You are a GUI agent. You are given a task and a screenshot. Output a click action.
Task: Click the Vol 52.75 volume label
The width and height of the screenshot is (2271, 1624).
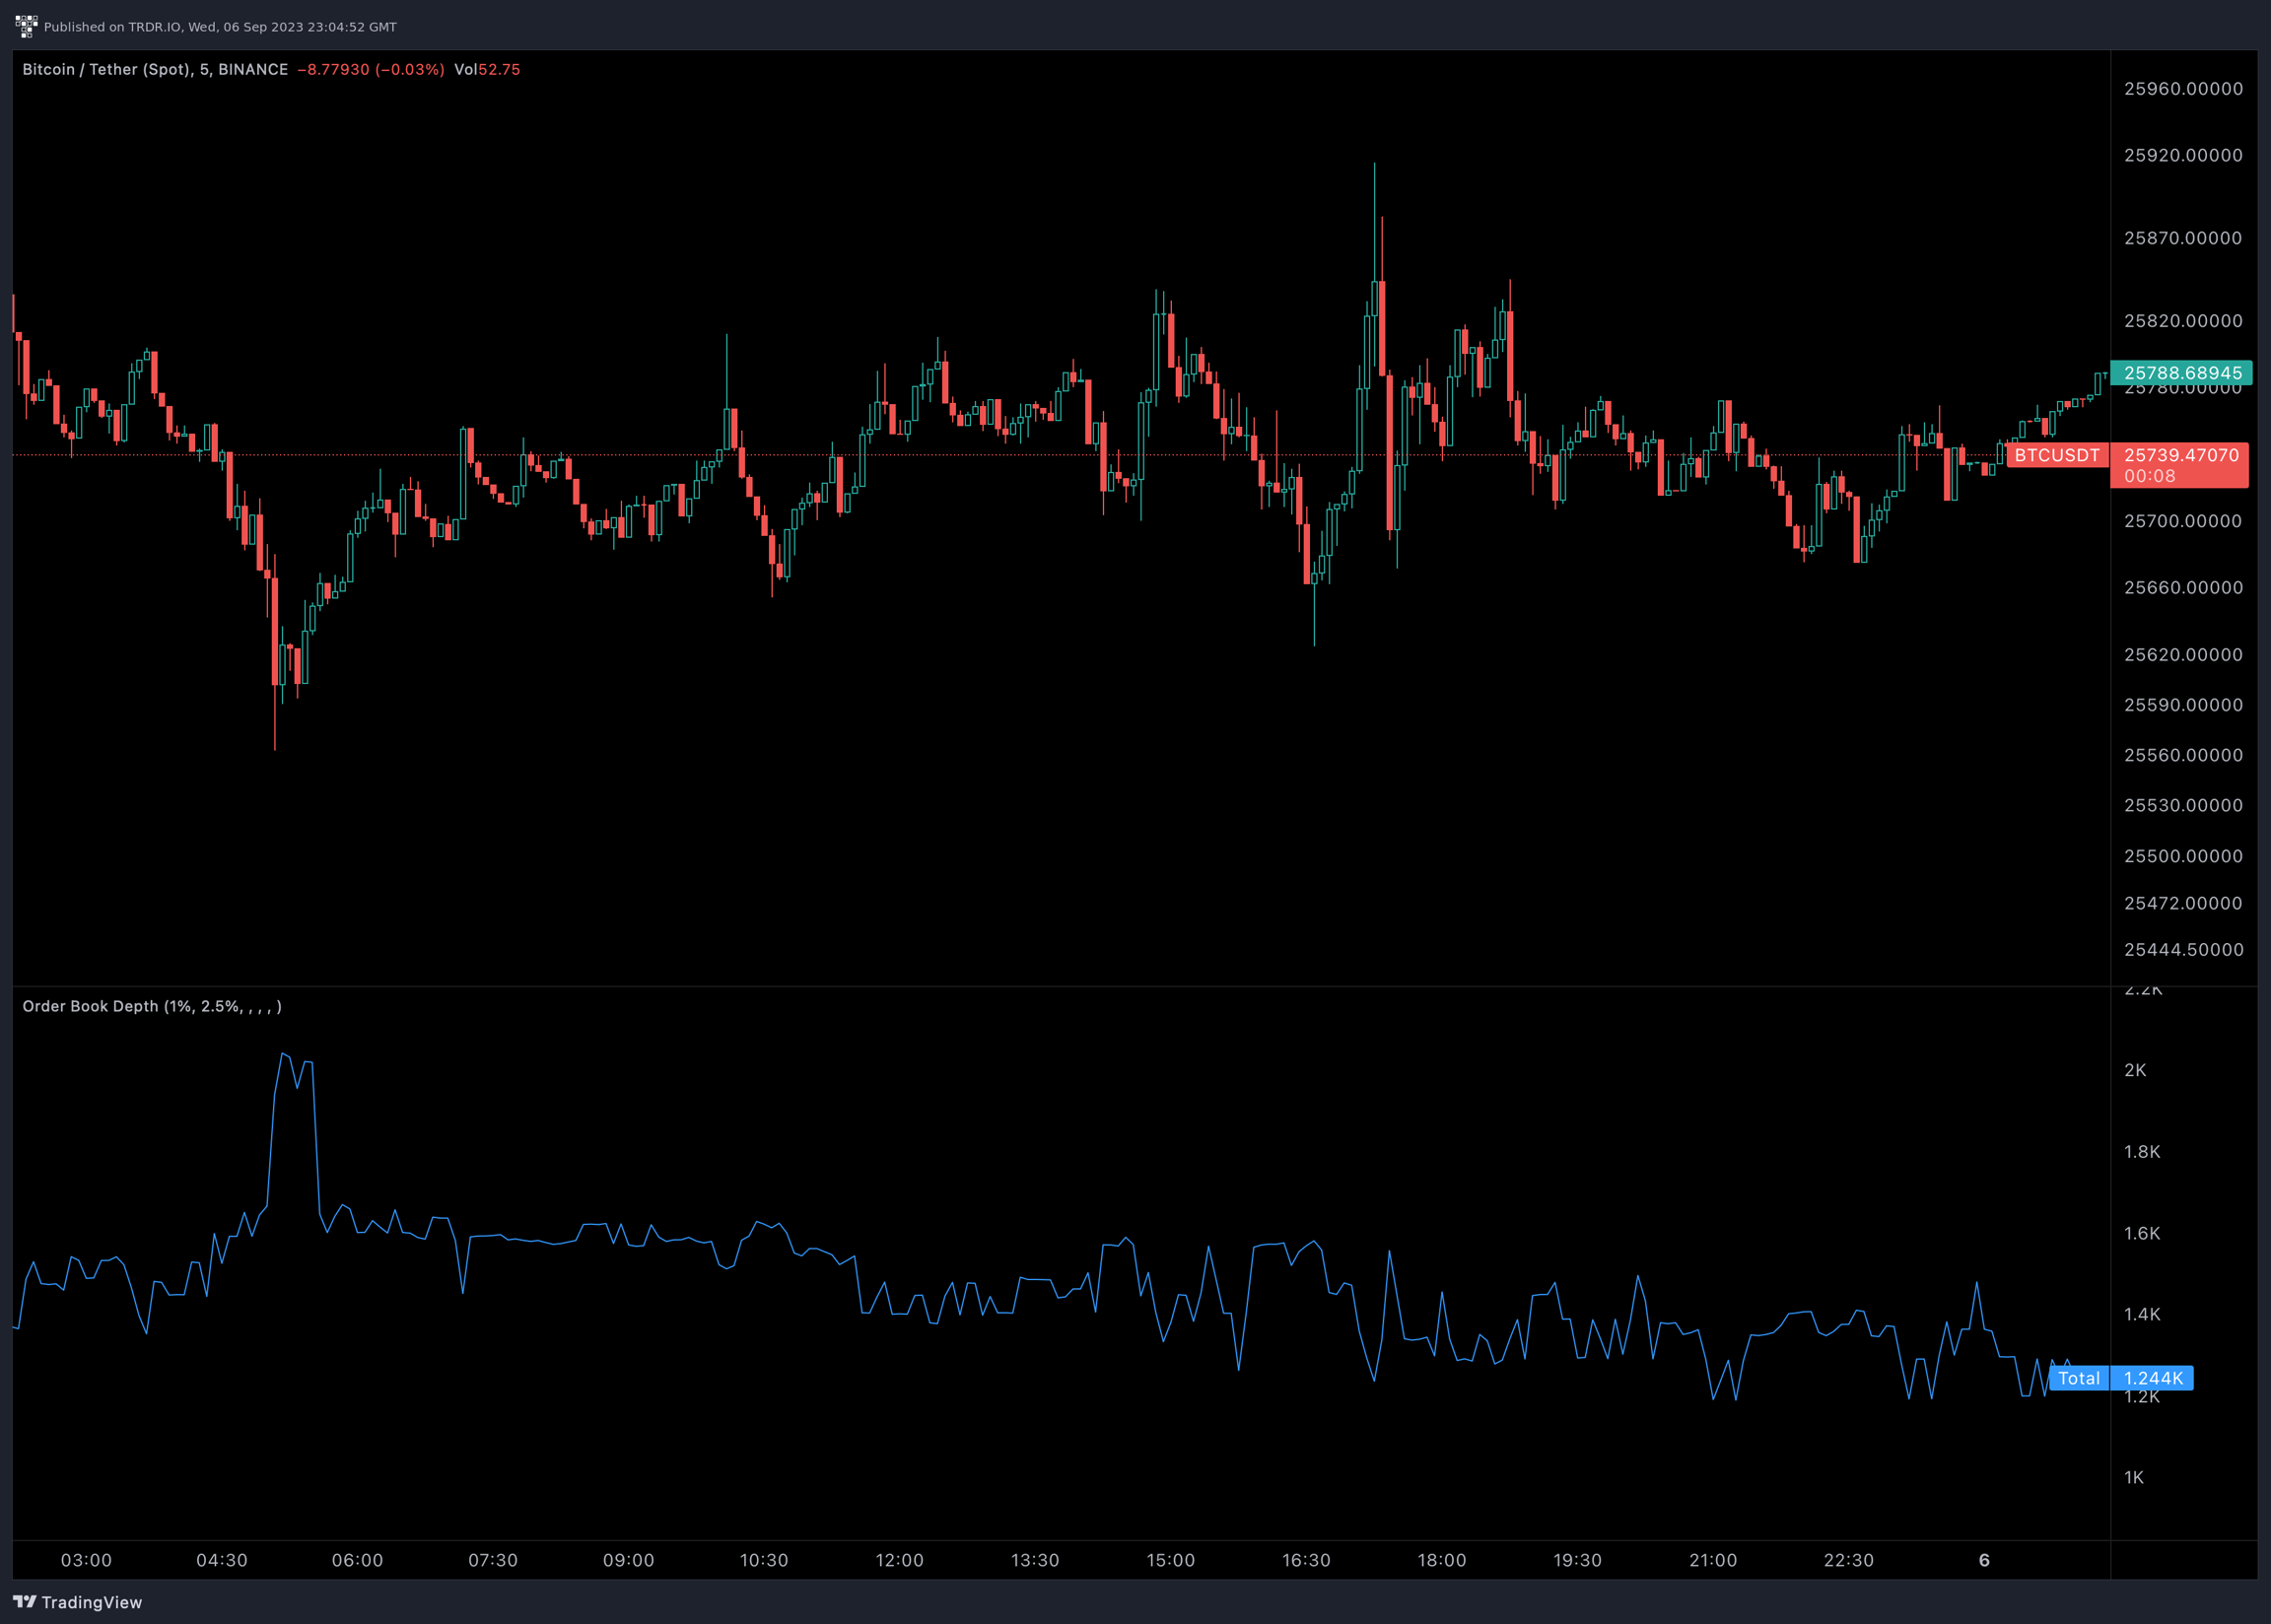pyautogui.click(x=487, y=69)
